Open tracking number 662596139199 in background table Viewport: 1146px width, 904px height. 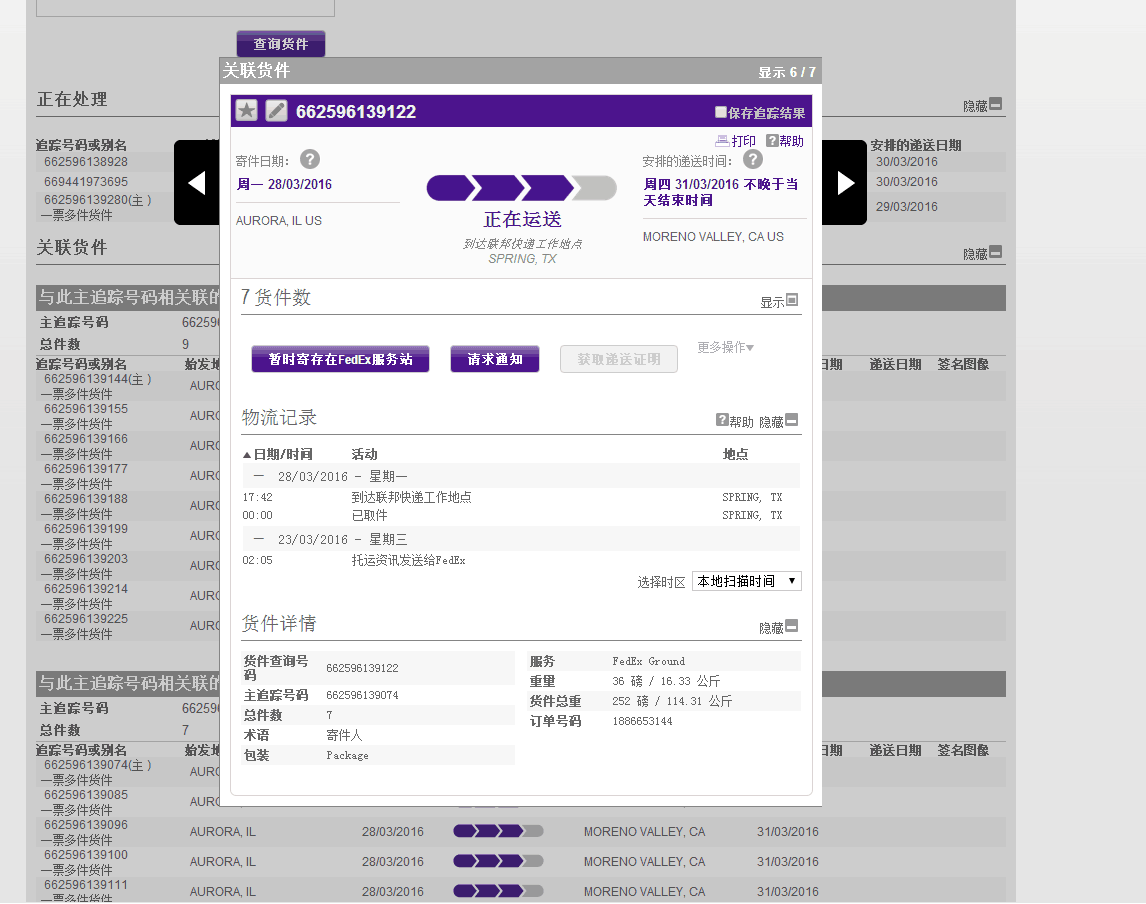pos(86,528)
